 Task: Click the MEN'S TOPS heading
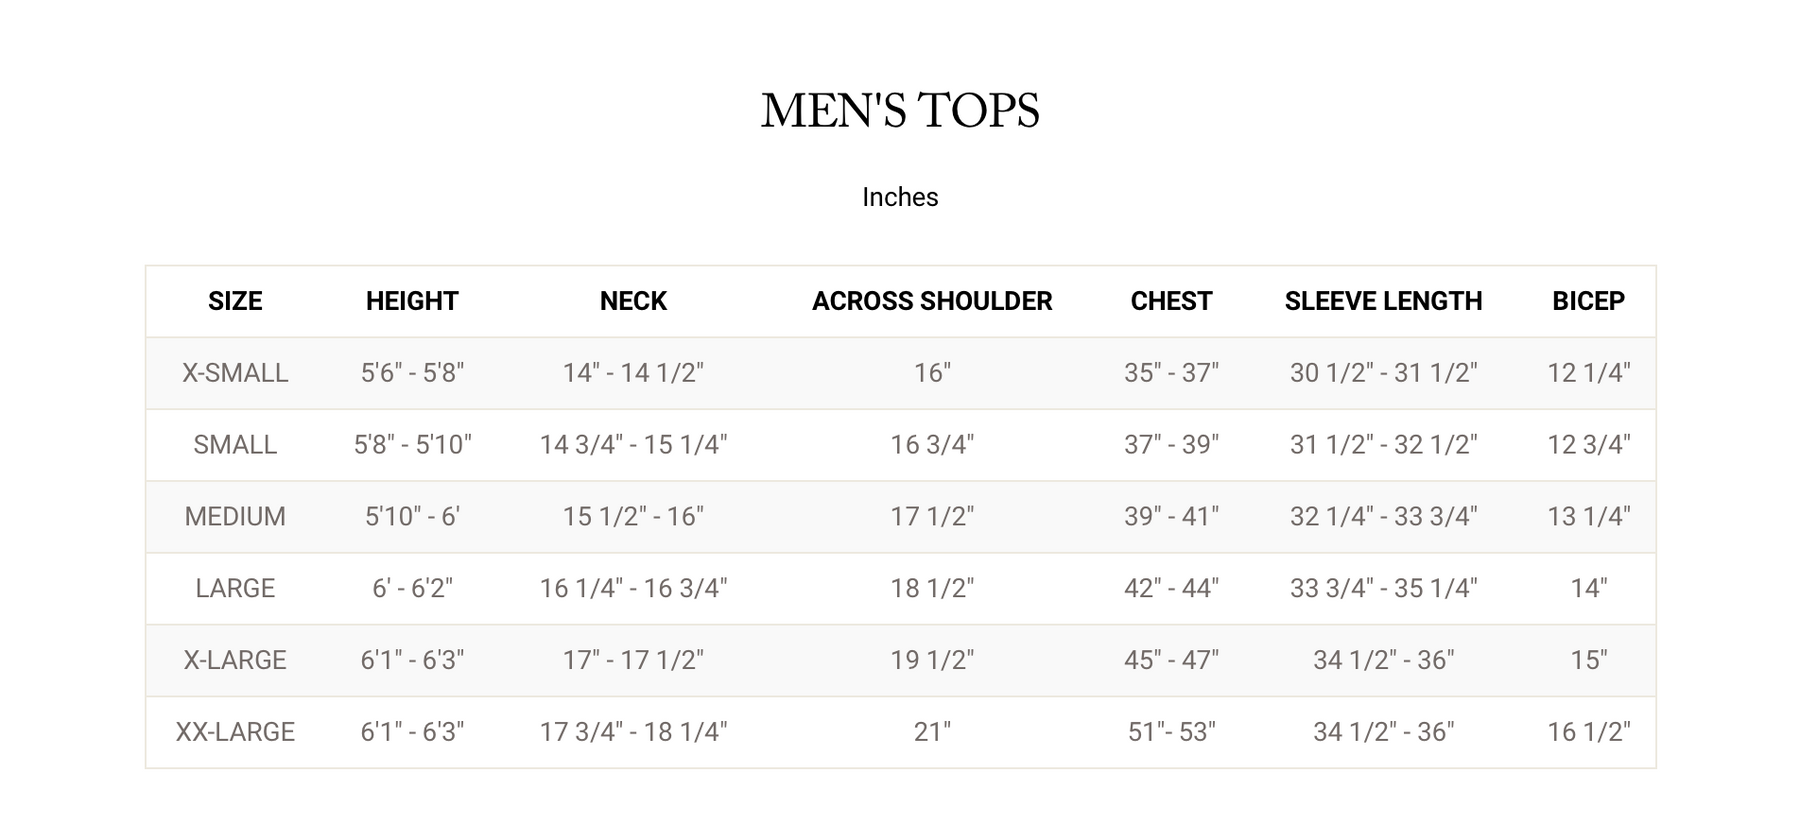tap(900, 111)
